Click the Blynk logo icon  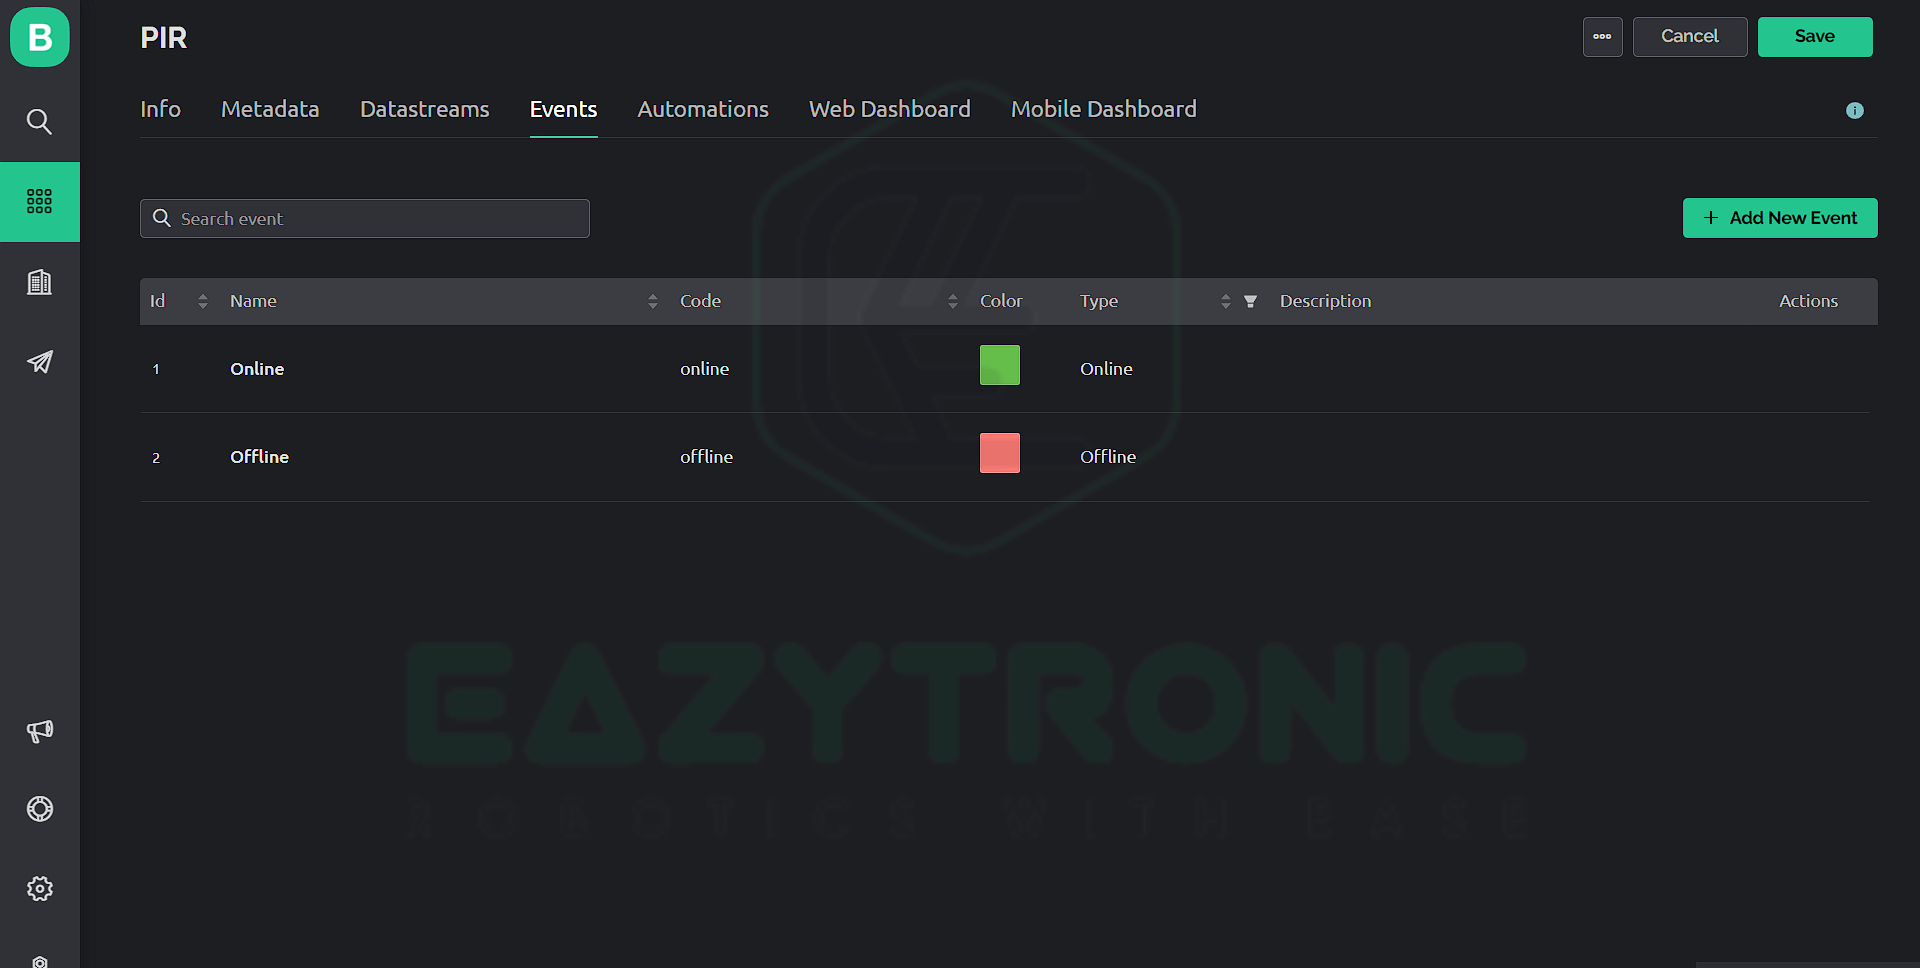pyautogui.click(x=40, y=38)
